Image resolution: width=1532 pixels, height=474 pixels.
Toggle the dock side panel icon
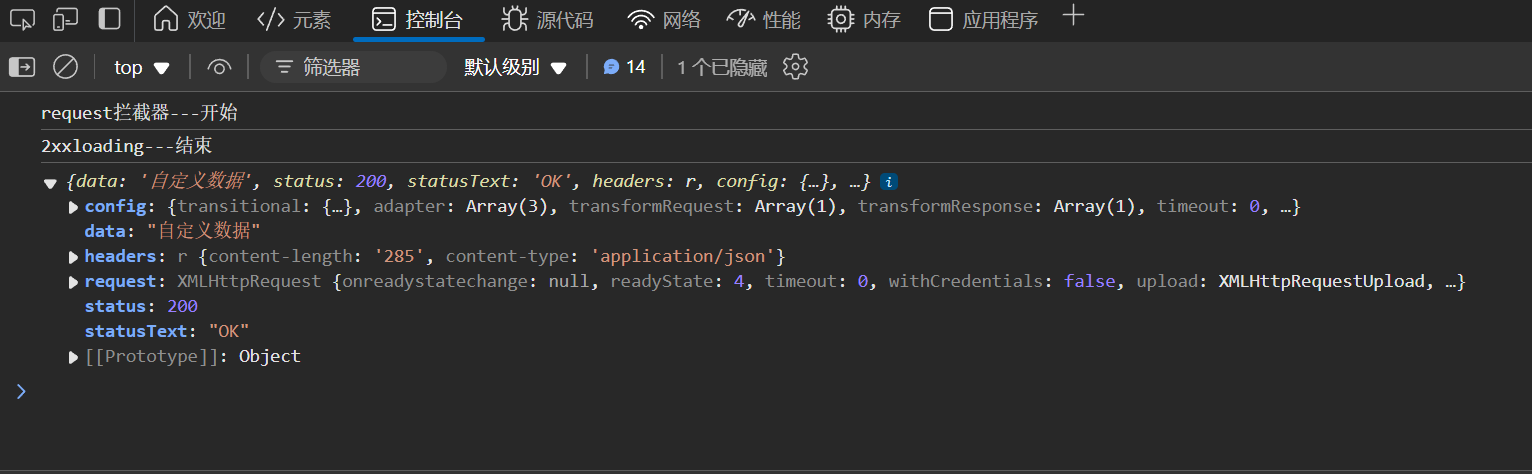click(110, 19)
